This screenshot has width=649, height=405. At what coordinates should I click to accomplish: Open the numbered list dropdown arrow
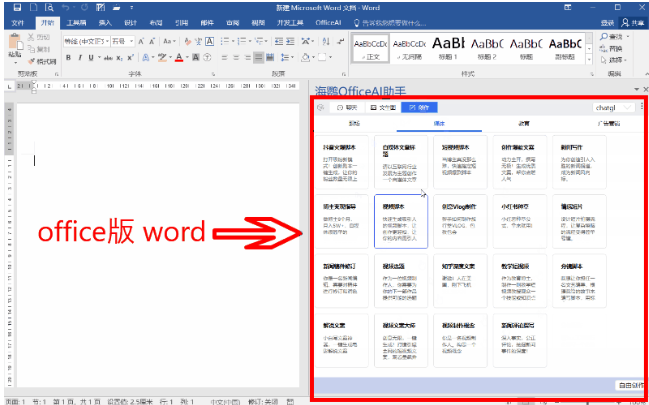pos(250,41)
